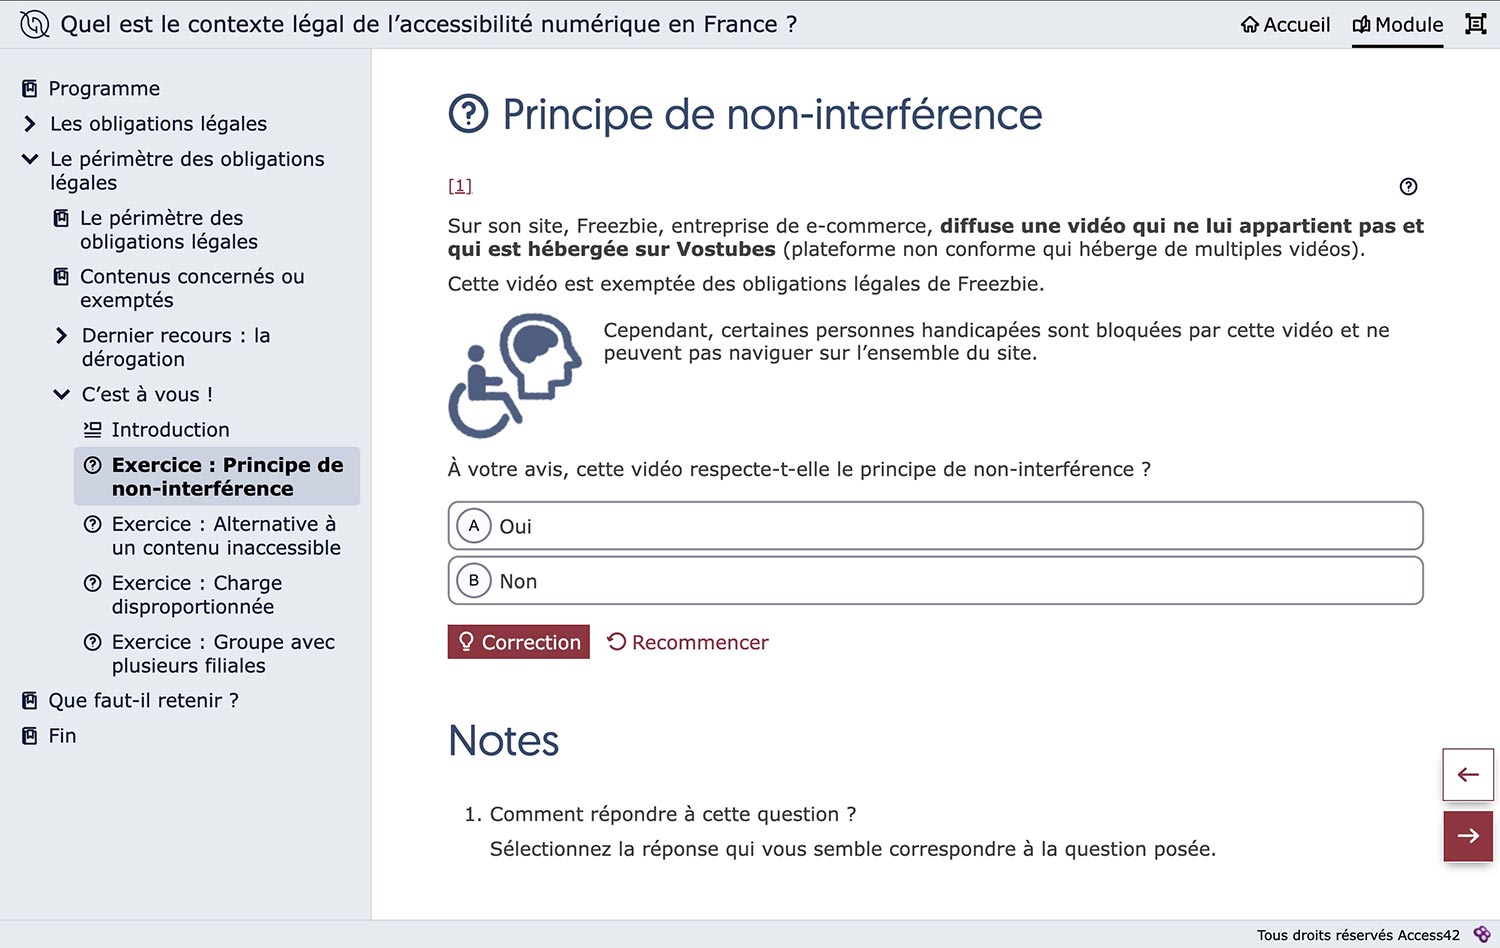
Task: Toggle fullscreen icon in top right corner
Action: pyautogui.click(x=1475, y=24)
